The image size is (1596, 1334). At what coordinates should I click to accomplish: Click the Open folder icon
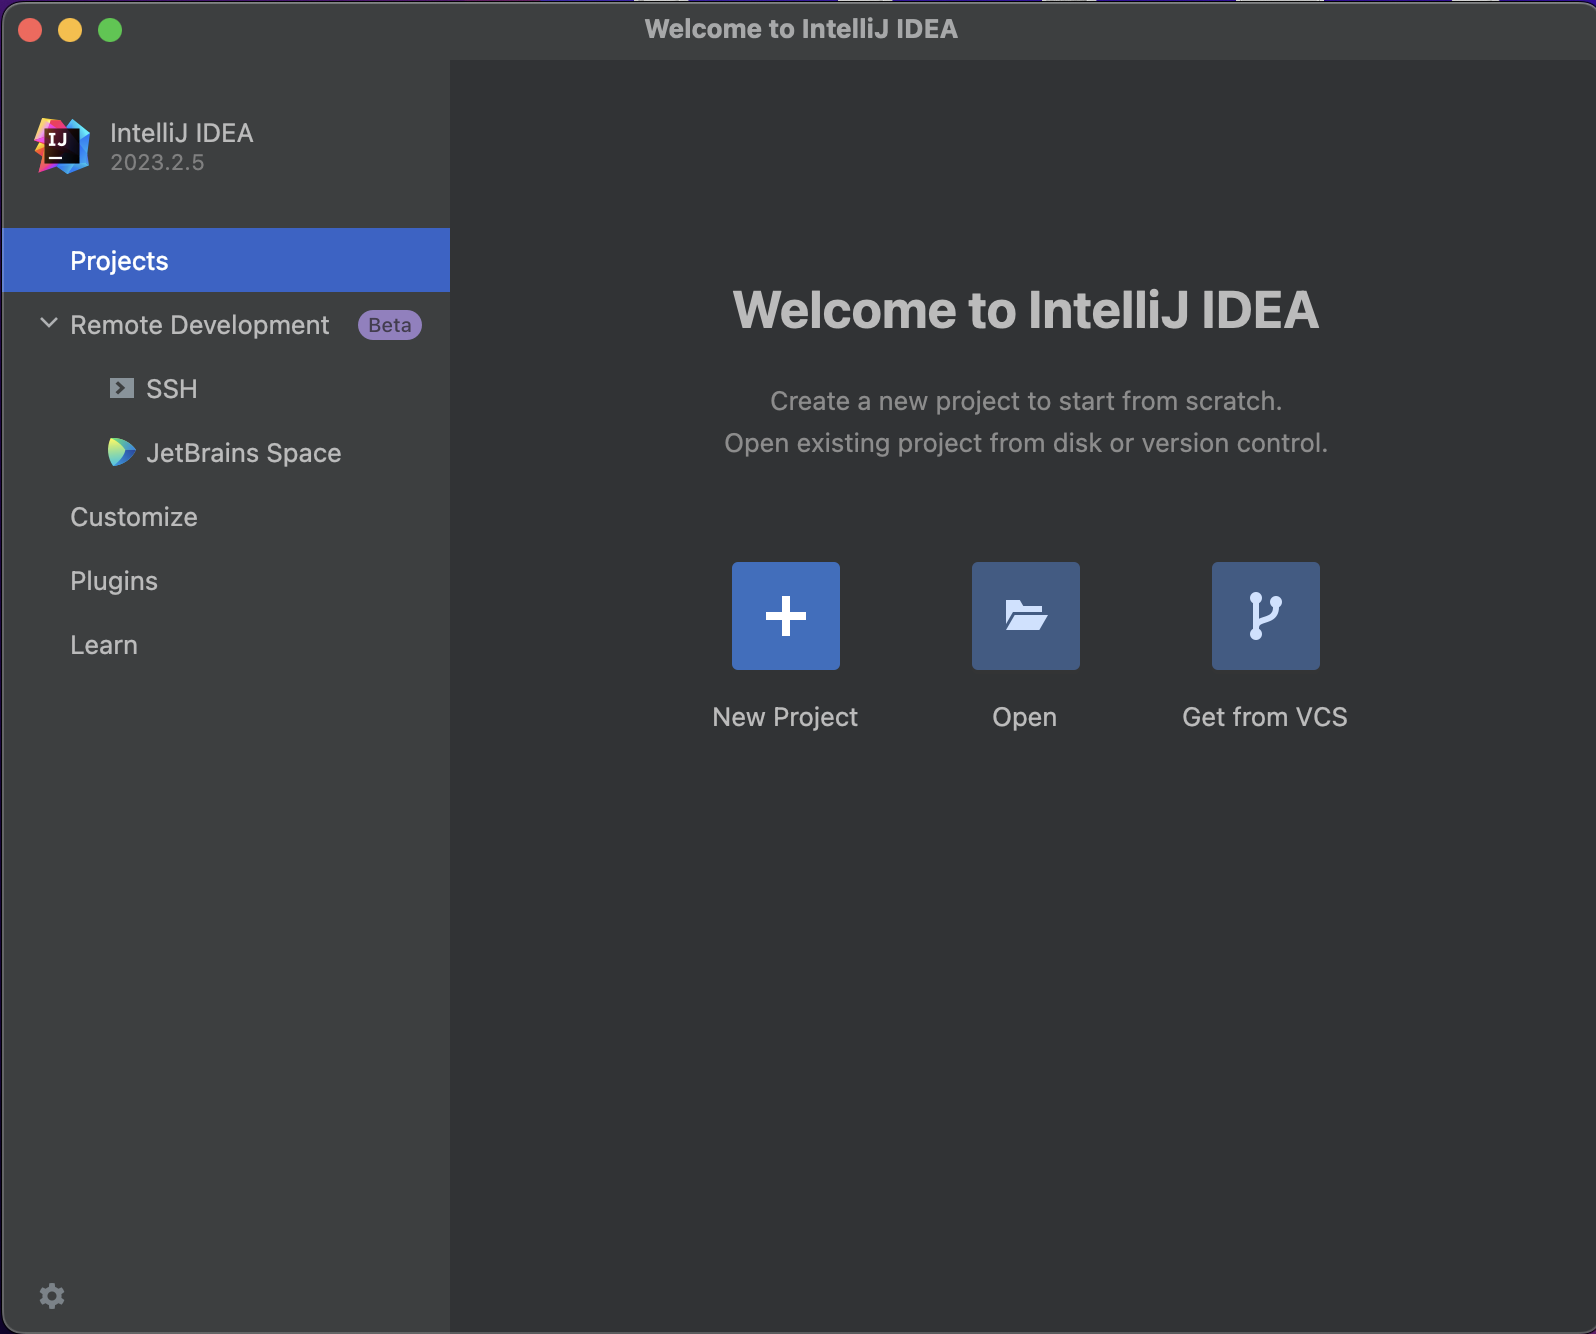click(1026, 616)
